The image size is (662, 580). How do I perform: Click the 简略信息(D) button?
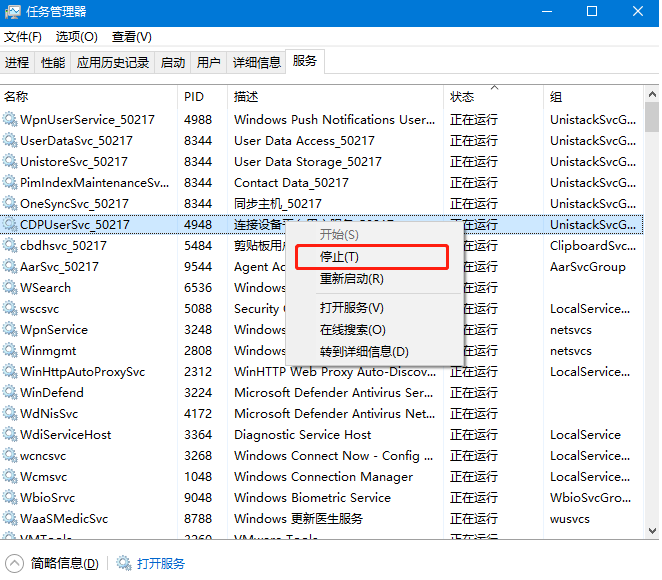click(x=64, y=563)
